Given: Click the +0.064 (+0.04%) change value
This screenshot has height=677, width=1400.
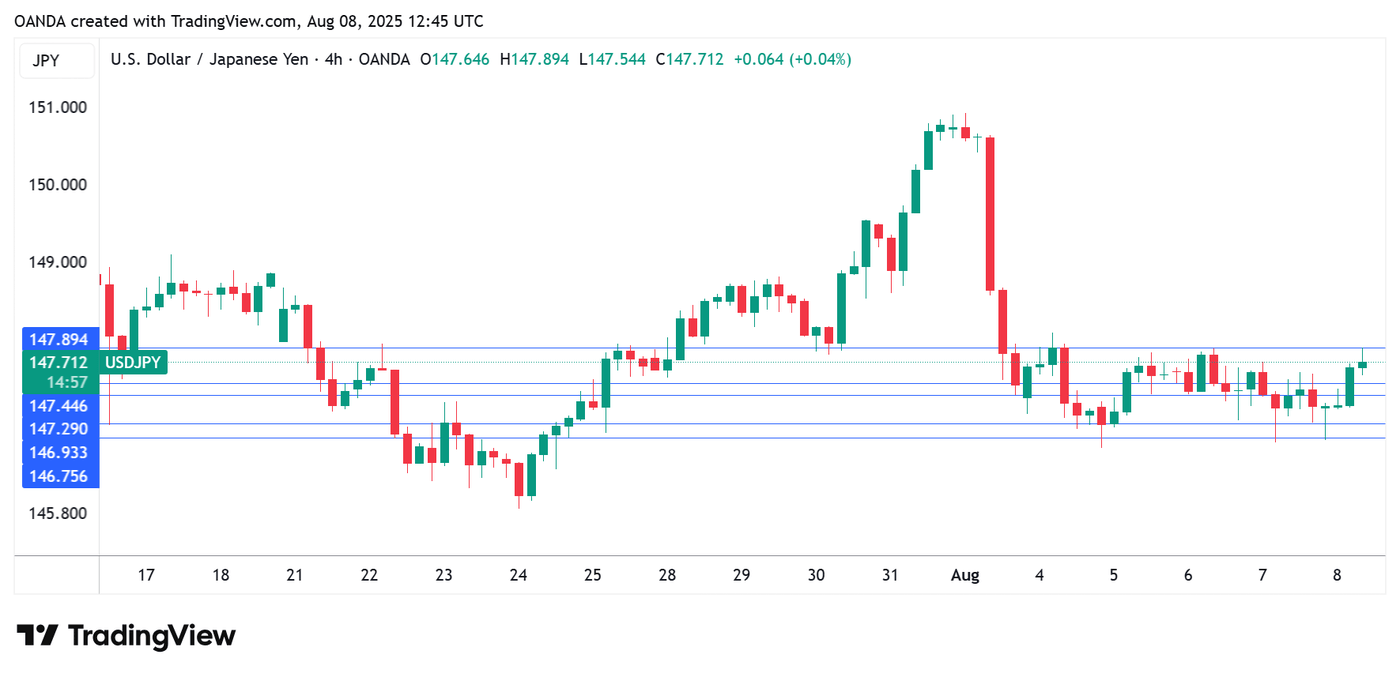Looking at the screenshot, I should tap(792, 60).
